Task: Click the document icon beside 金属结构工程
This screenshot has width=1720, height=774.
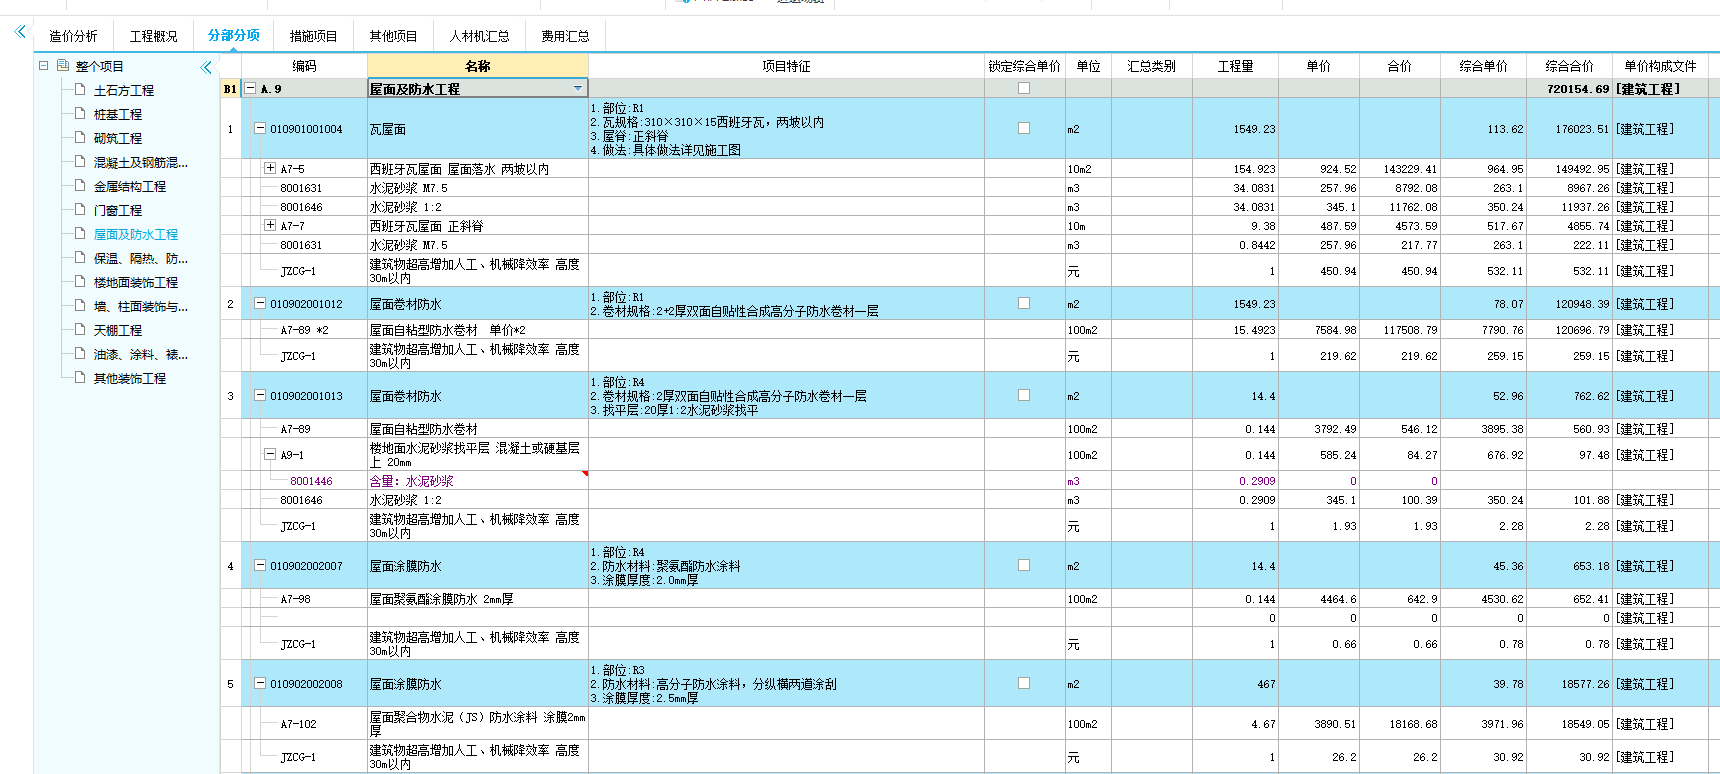Action: point(81,185)
